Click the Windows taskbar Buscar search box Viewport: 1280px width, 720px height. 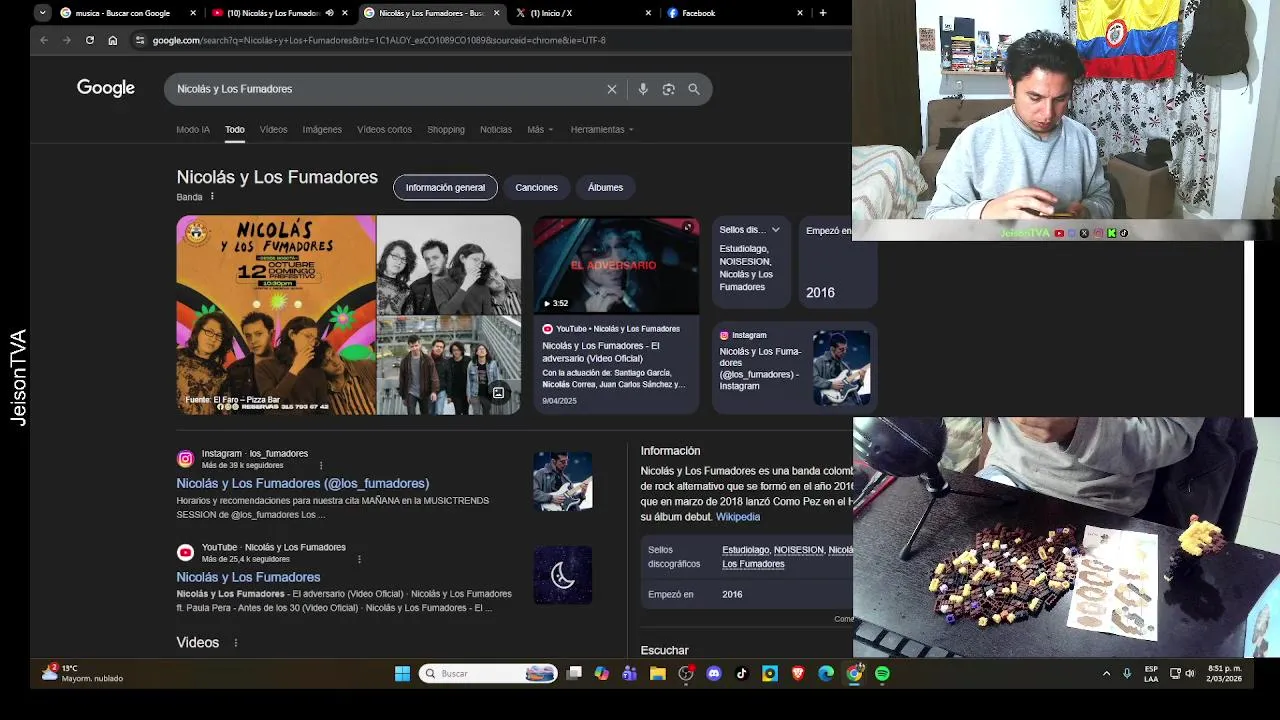[488, 674]
